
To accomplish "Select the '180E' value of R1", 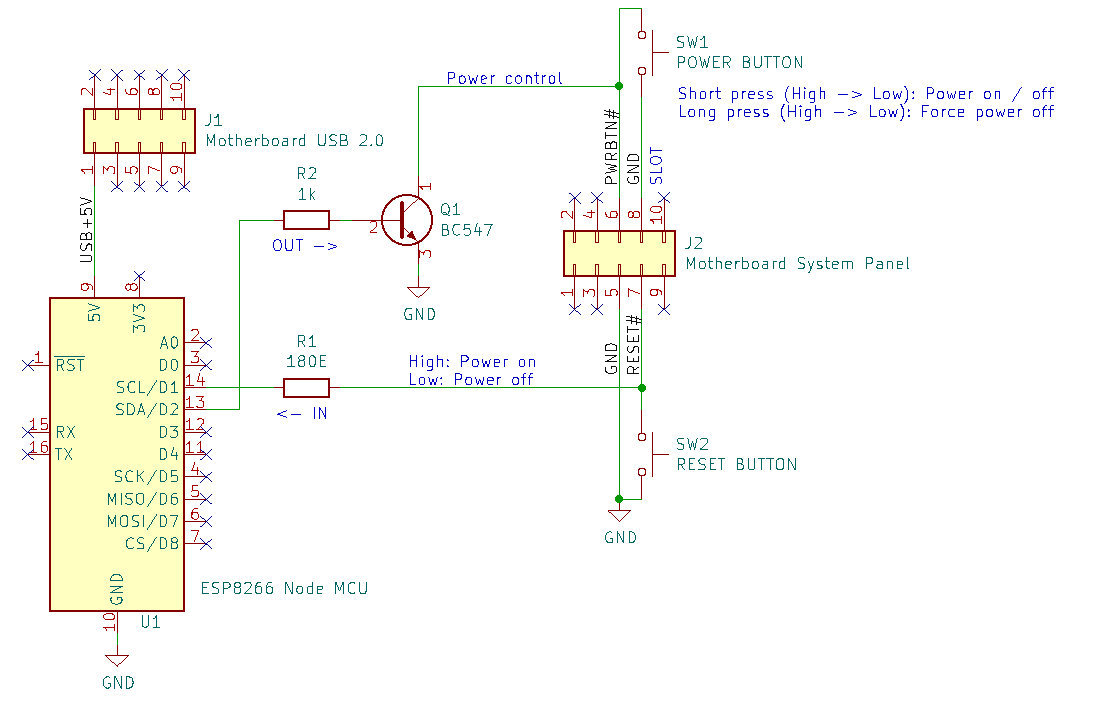I will [306, 361].
